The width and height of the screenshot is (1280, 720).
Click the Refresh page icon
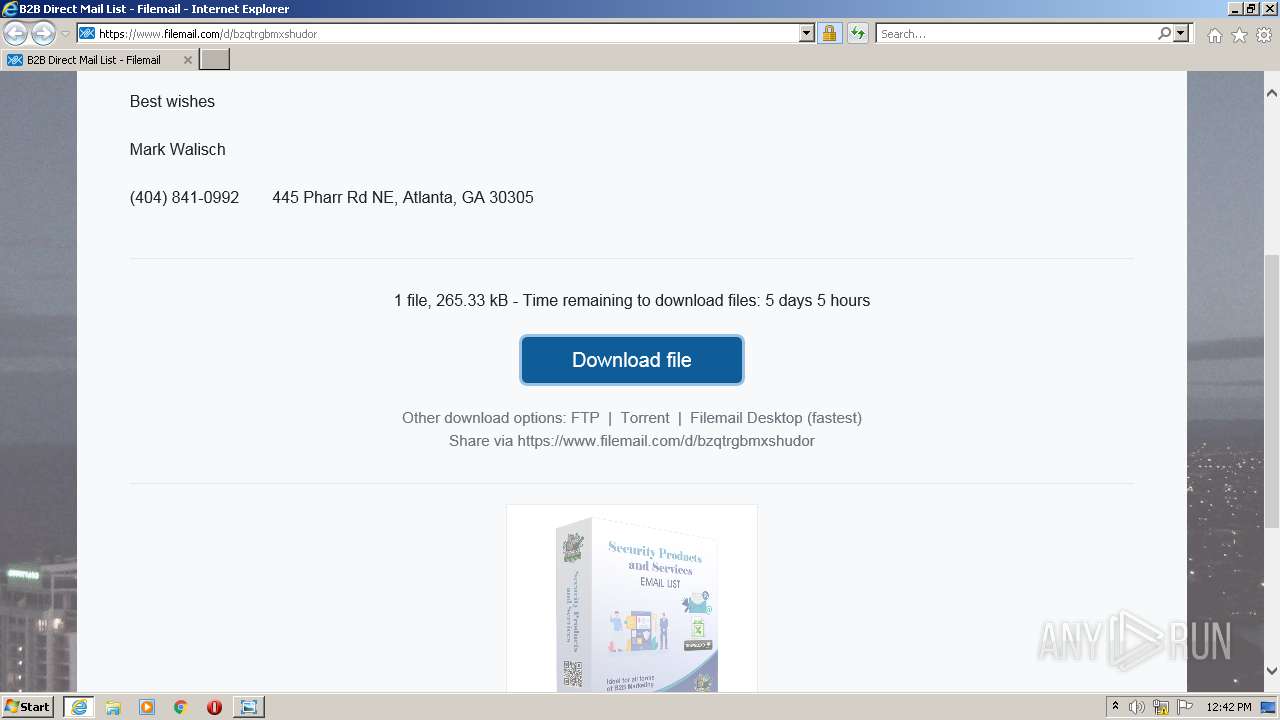click(857, 33)
